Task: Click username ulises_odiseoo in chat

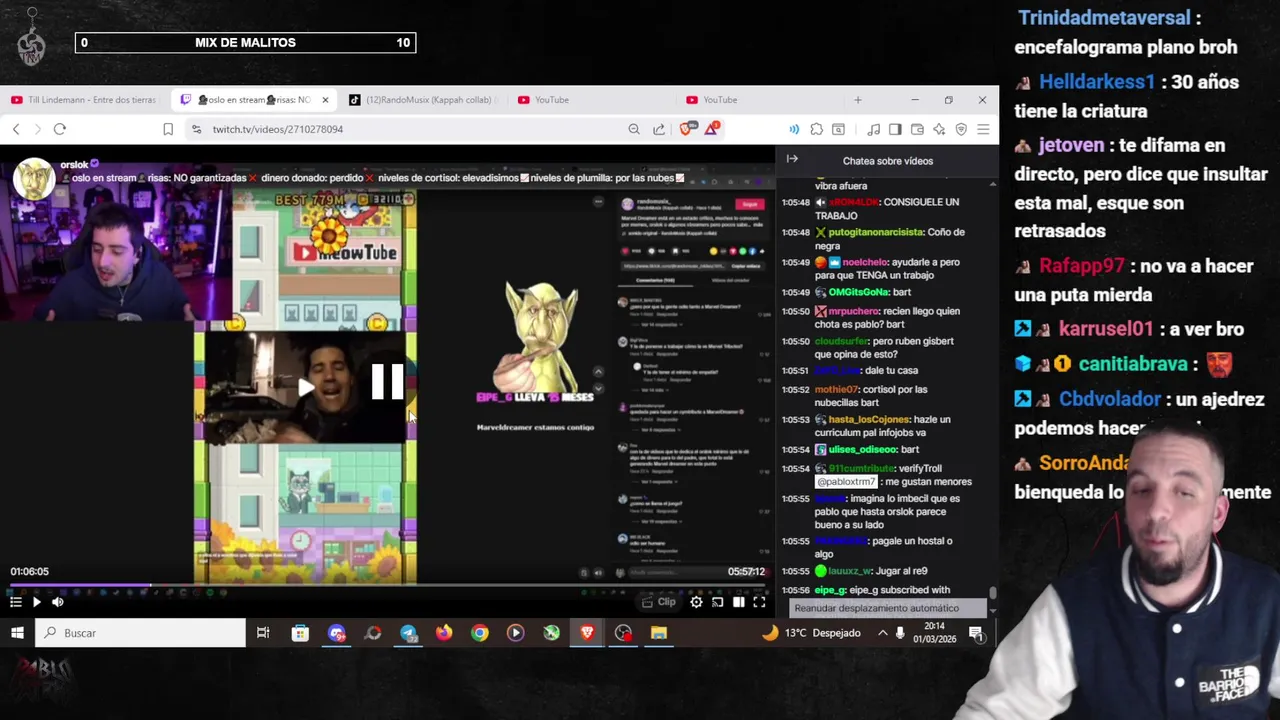Action: (x=863, y=450)
